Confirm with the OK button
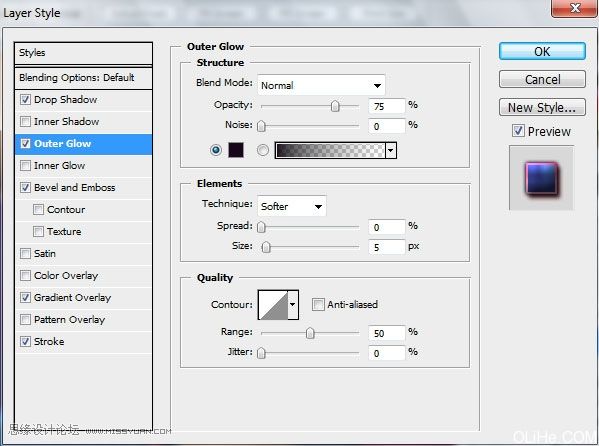Image resolution: width=599 pixels, height=446 pixels. coord(542,51)
